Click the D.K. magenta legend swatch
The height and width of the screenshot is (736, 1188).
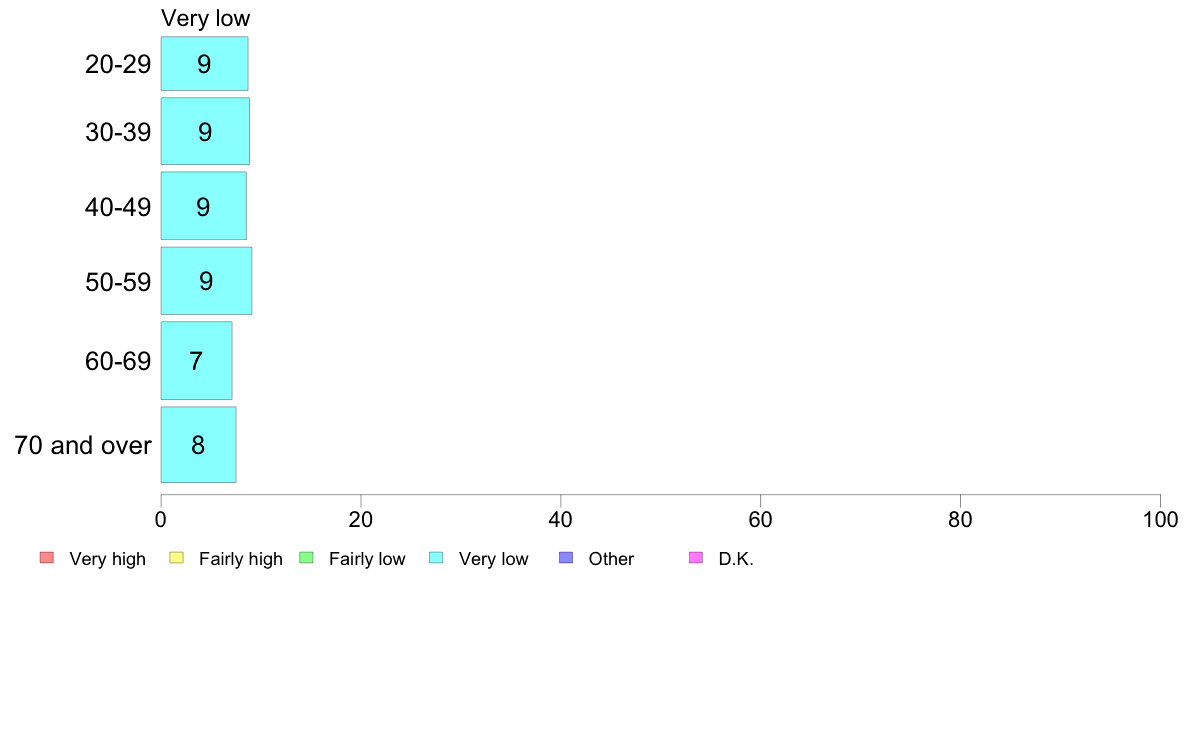(696, 558)
